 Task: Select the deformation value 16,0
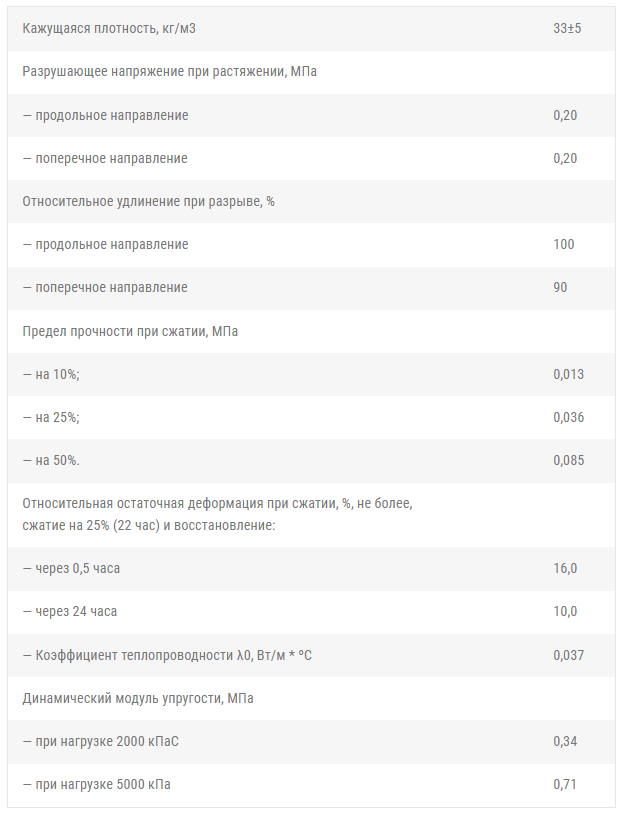tap(565, 568)
